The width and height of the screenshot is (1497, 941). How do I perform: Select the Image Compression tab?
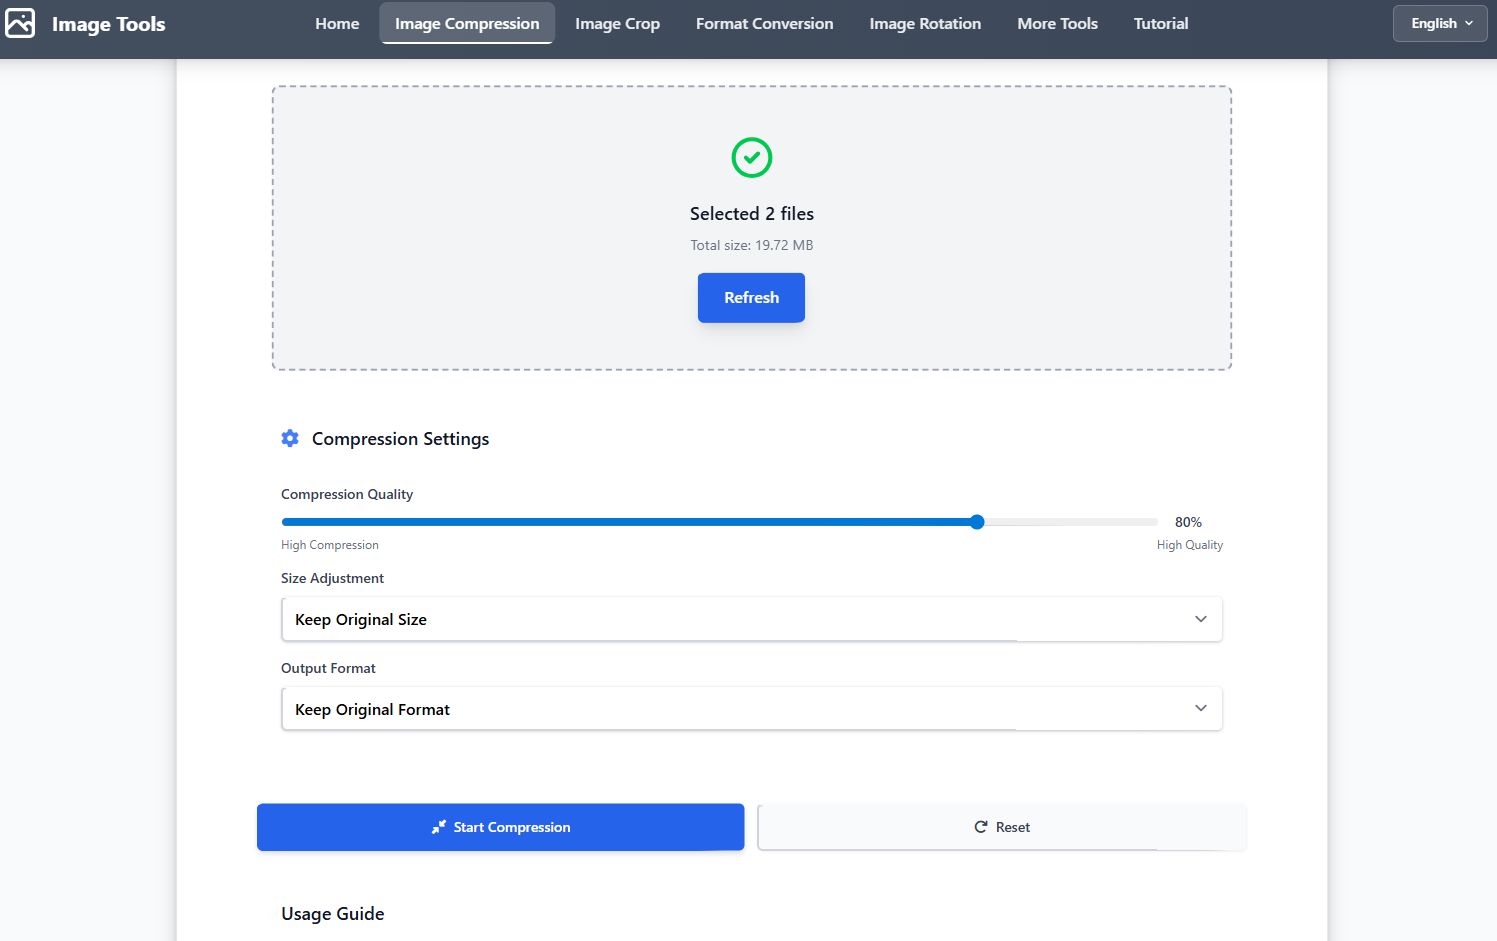pyautogui.click(x=467, y=23)
